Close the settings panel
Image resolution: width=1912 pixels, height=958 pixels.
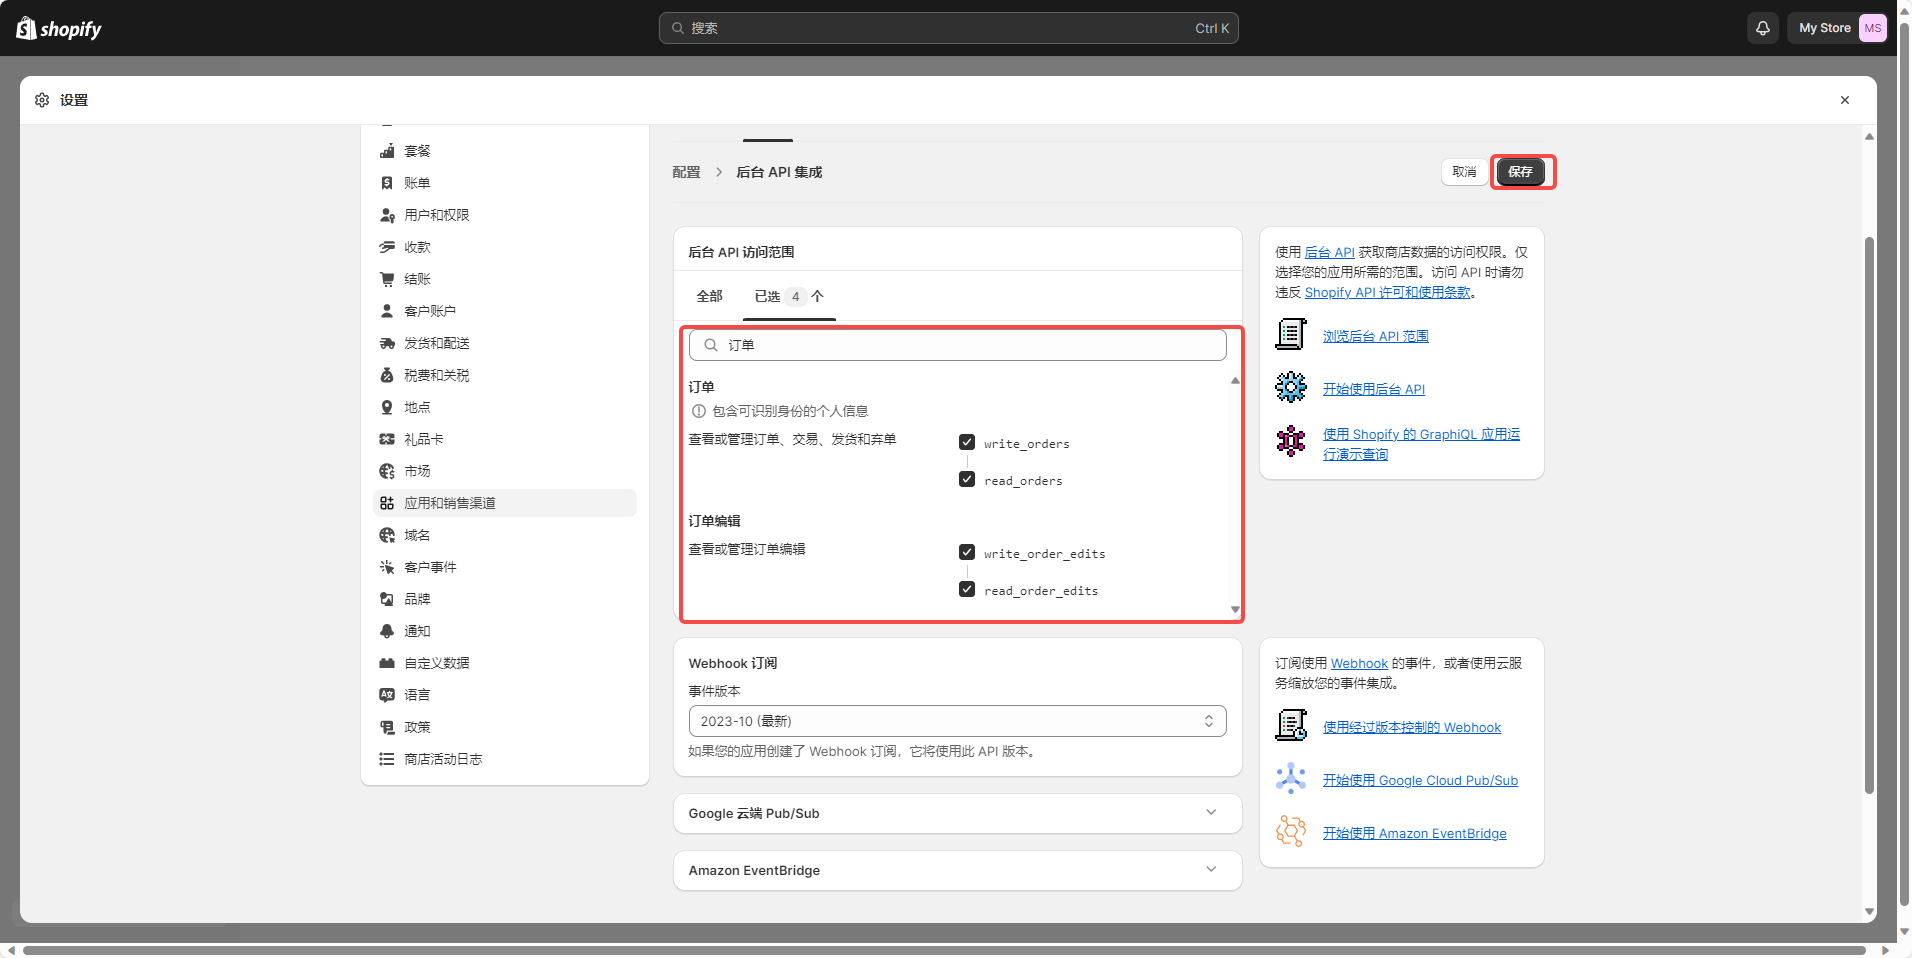1845,100
